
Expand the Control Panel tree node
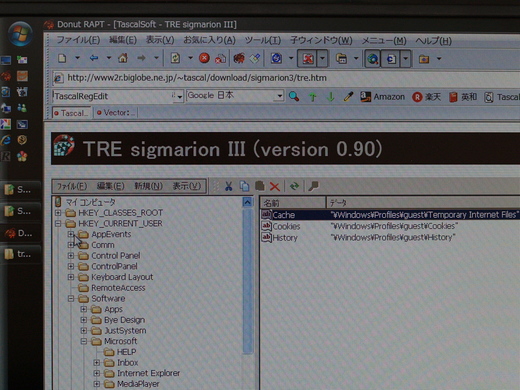[x=71, y=256]
